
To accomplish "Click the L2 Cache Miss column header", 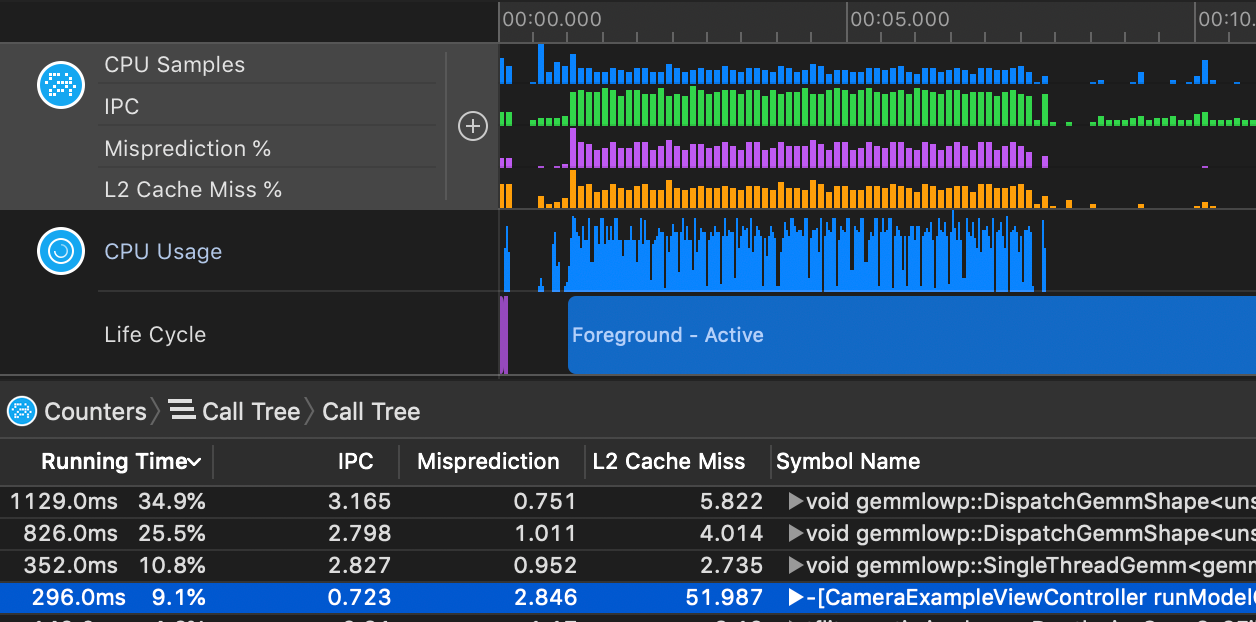I will tap(668, 461).
